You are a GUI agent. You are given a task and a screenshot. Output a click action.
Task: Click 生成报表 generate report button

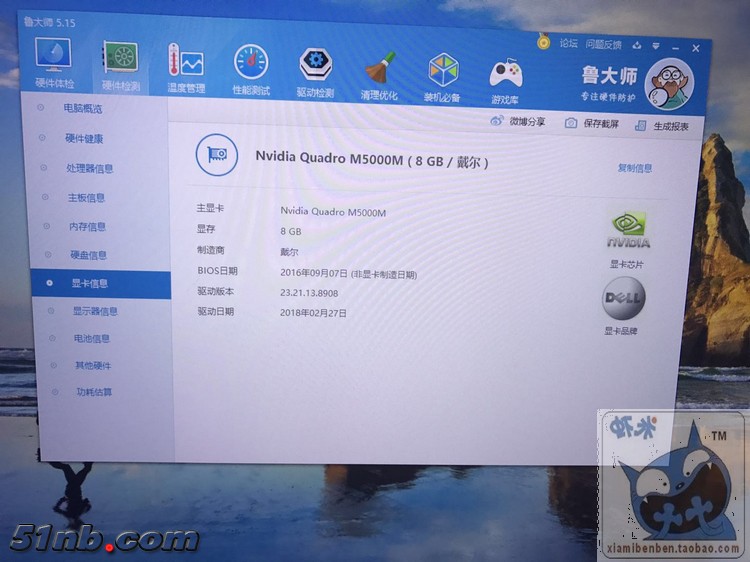(x=662, y=126)
